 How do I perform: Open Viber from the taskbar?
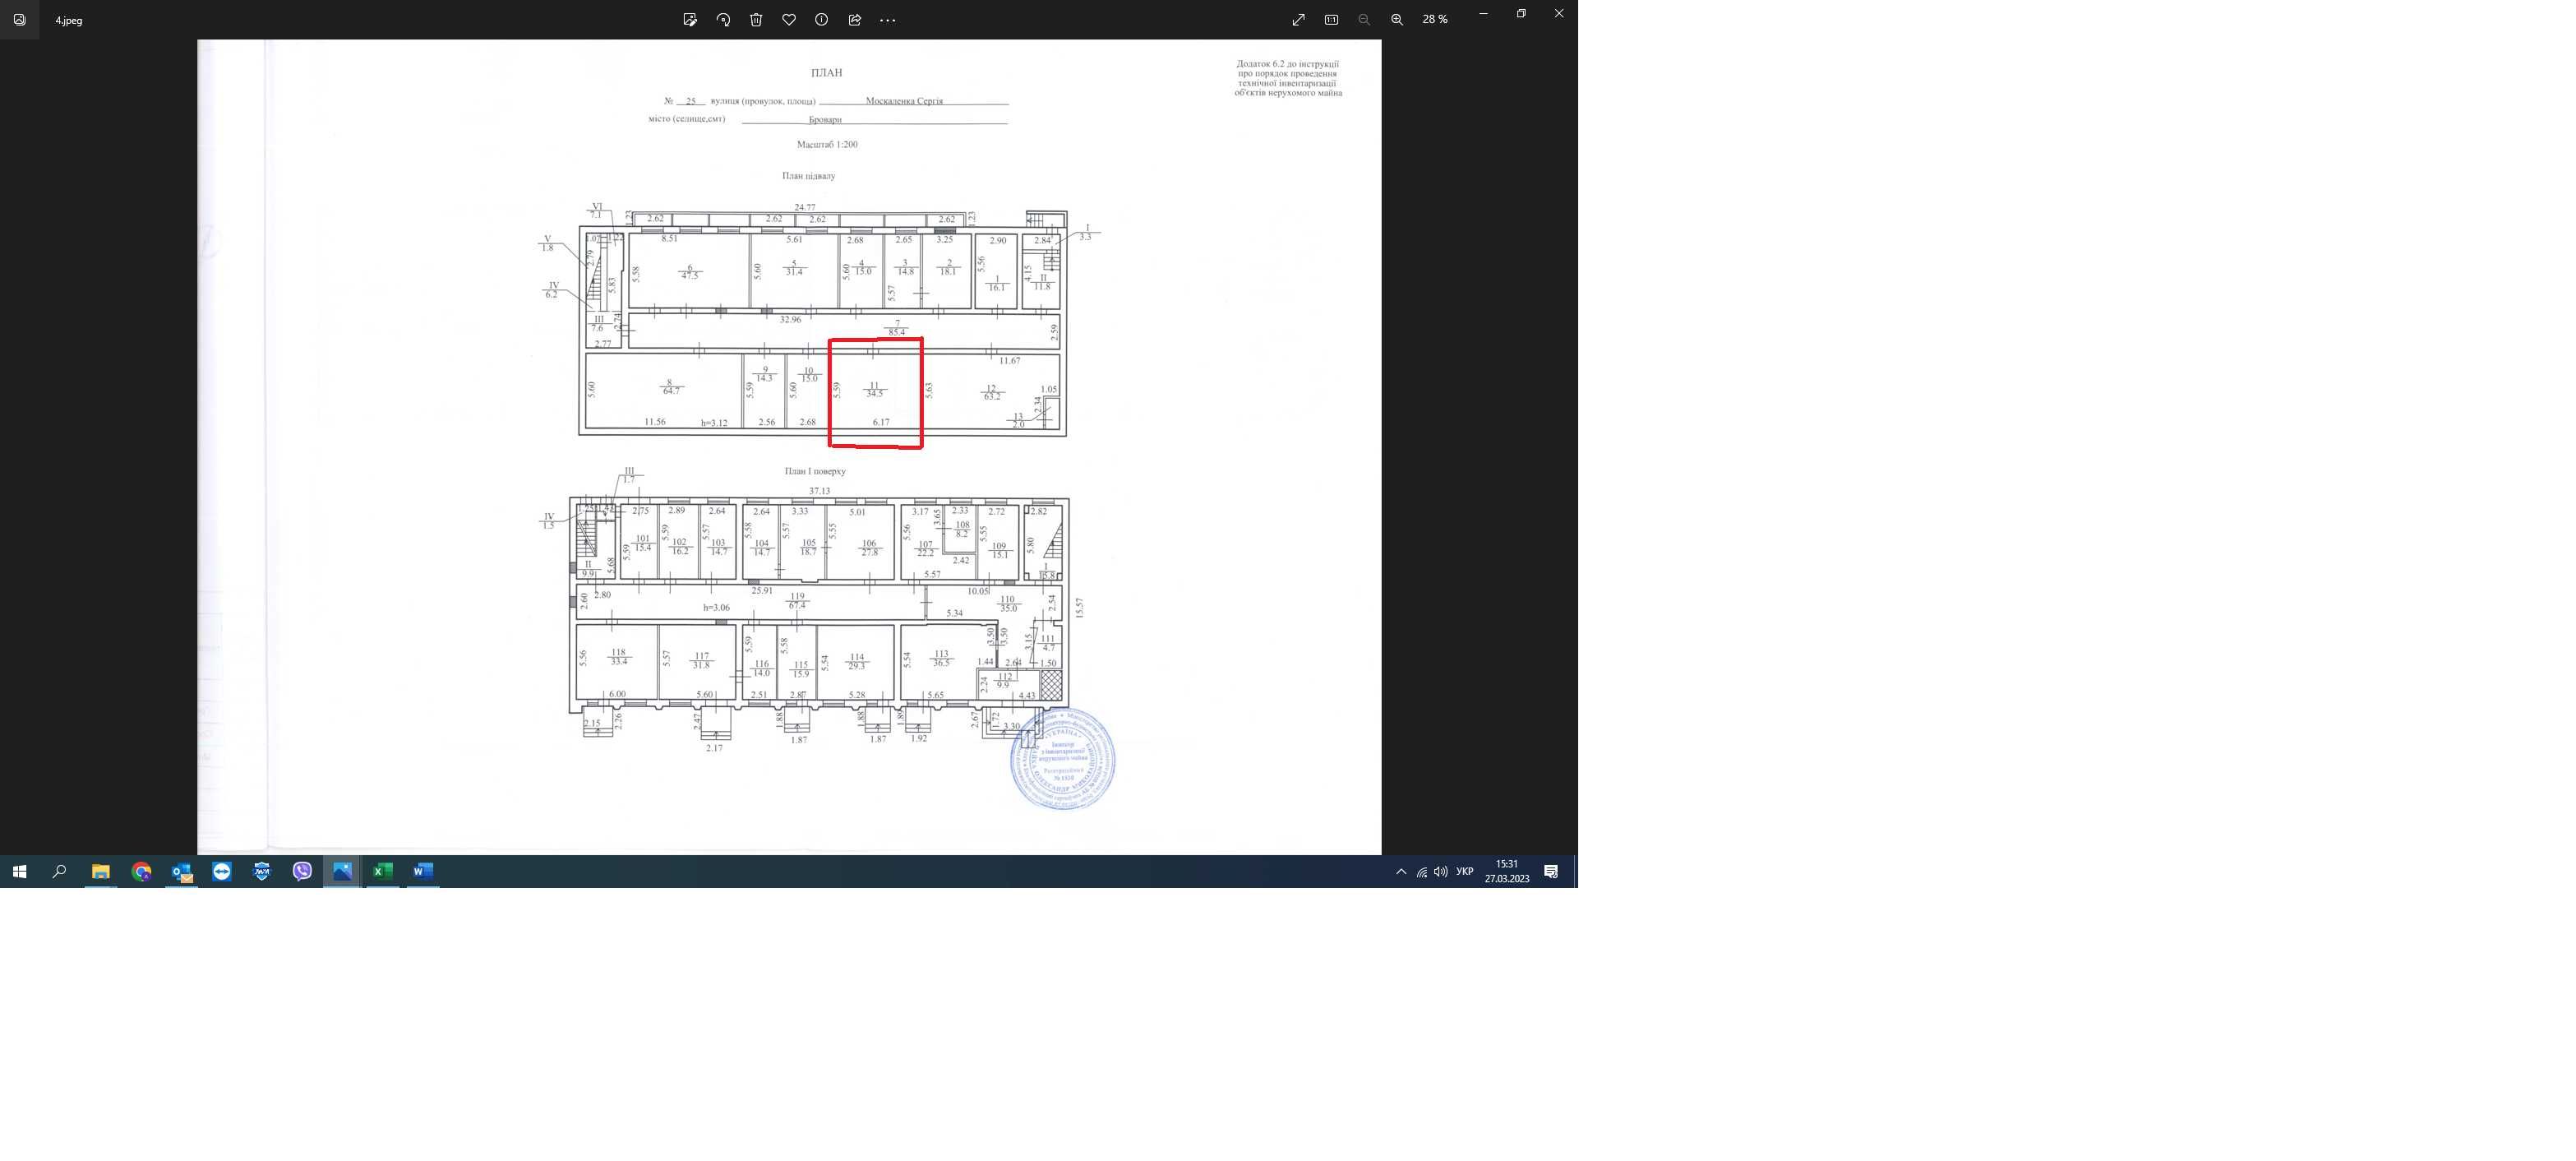click(x=302, y=872)
